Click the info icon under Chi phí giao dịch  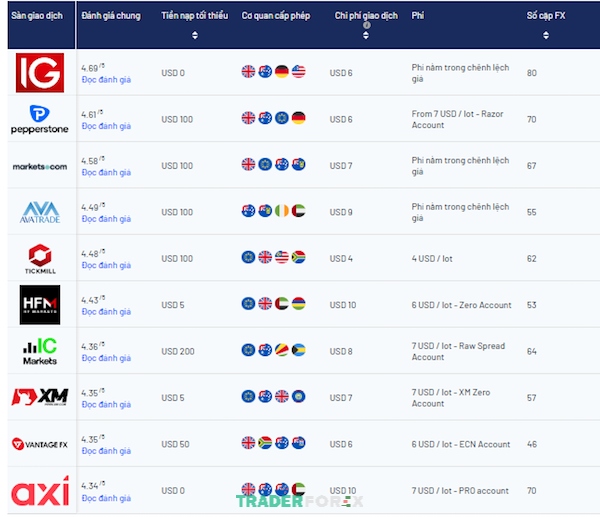(367, 25)
